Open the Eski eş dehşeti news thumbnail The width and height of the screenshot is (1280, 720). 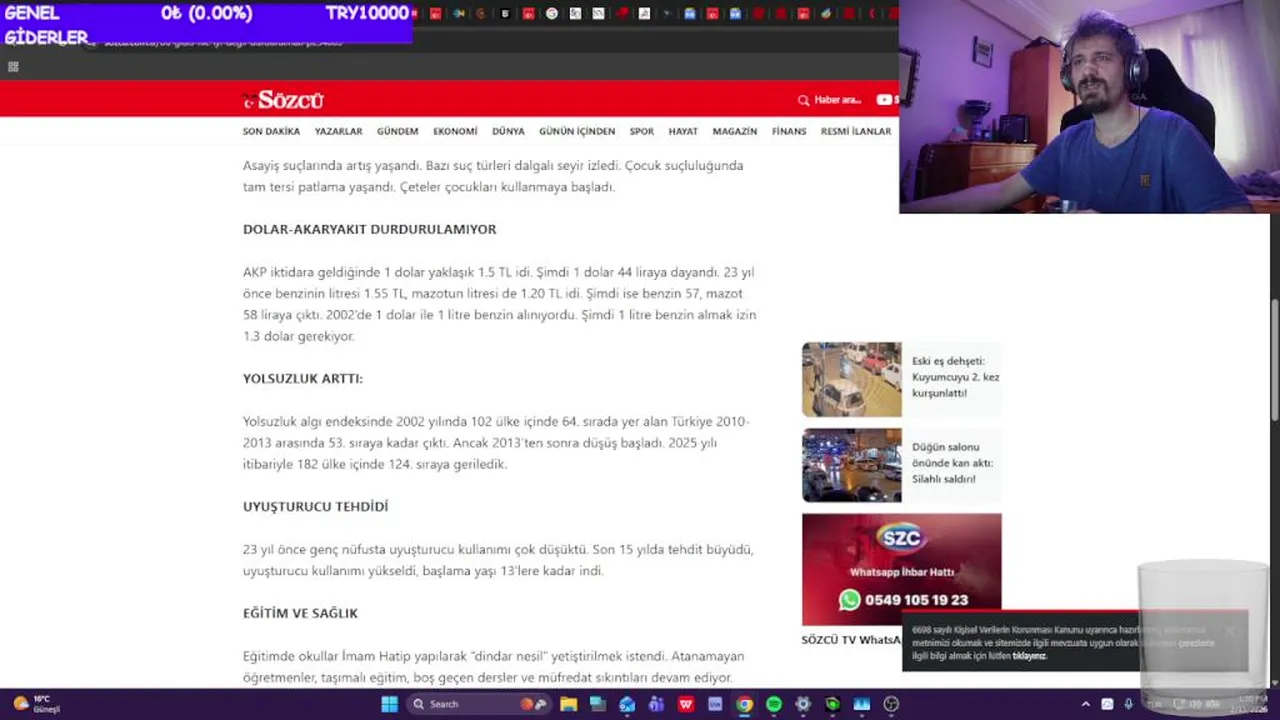[x=852, y=379]
